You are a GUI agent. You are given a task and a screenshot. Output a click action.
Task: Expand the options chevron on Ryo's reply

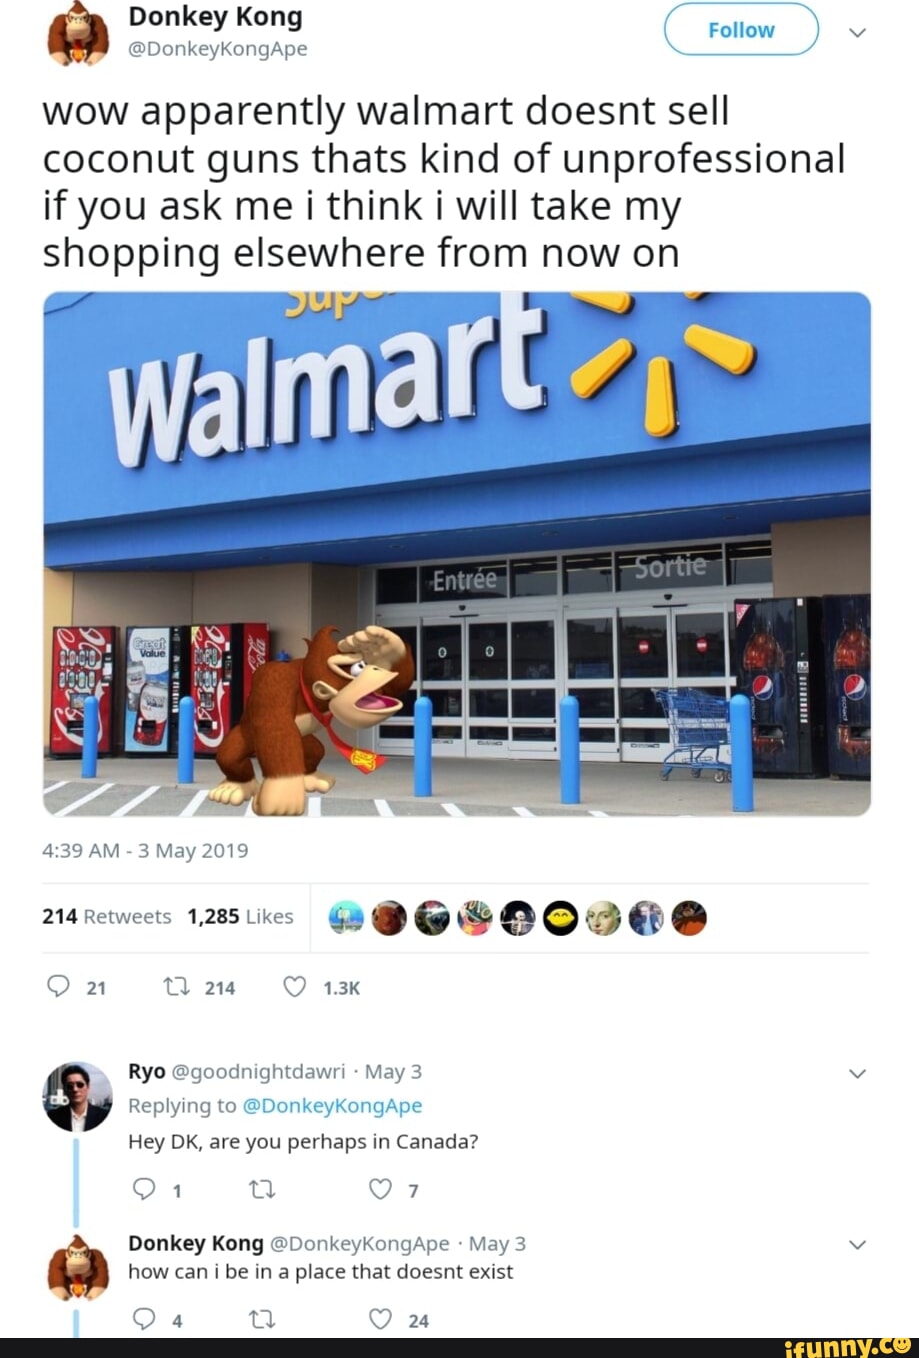point(857,1074)
